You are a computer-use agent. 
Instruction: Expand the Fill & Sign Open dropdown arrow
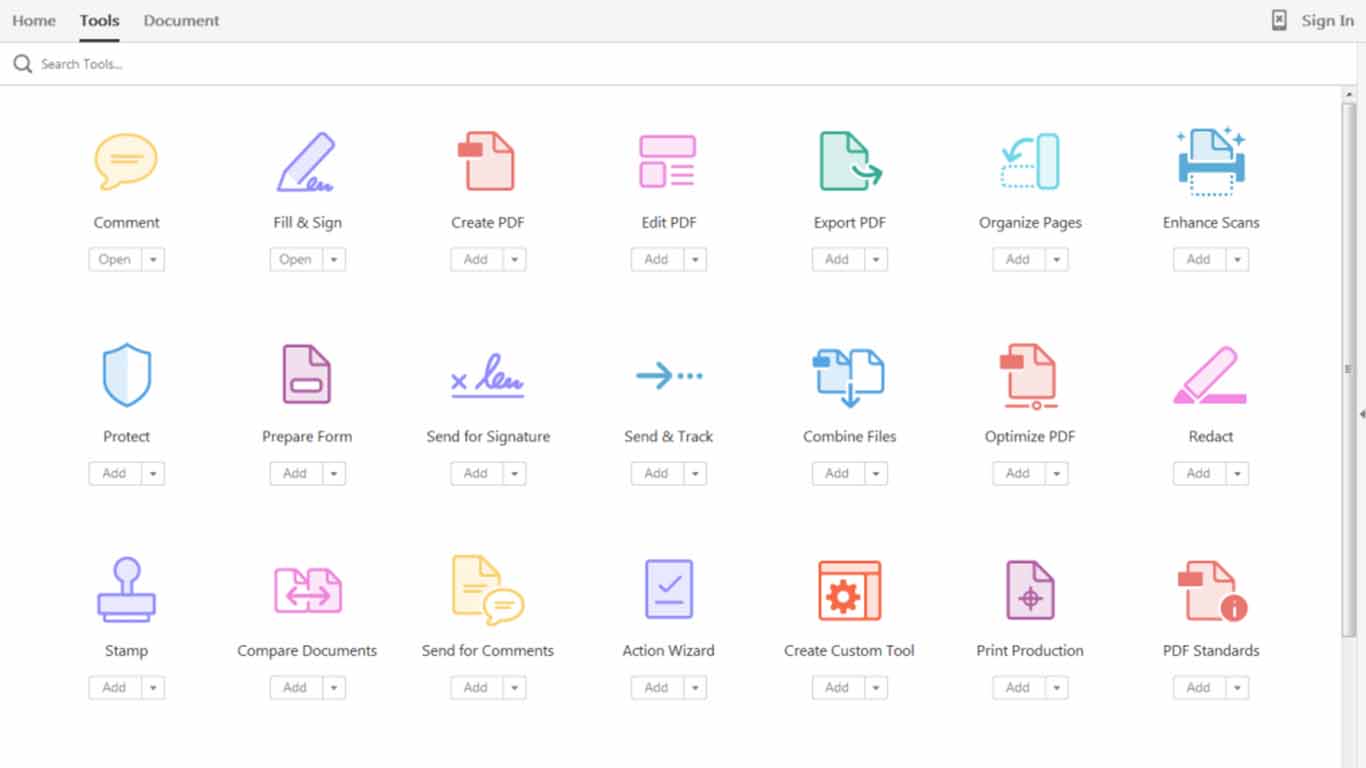coord(334,260)
